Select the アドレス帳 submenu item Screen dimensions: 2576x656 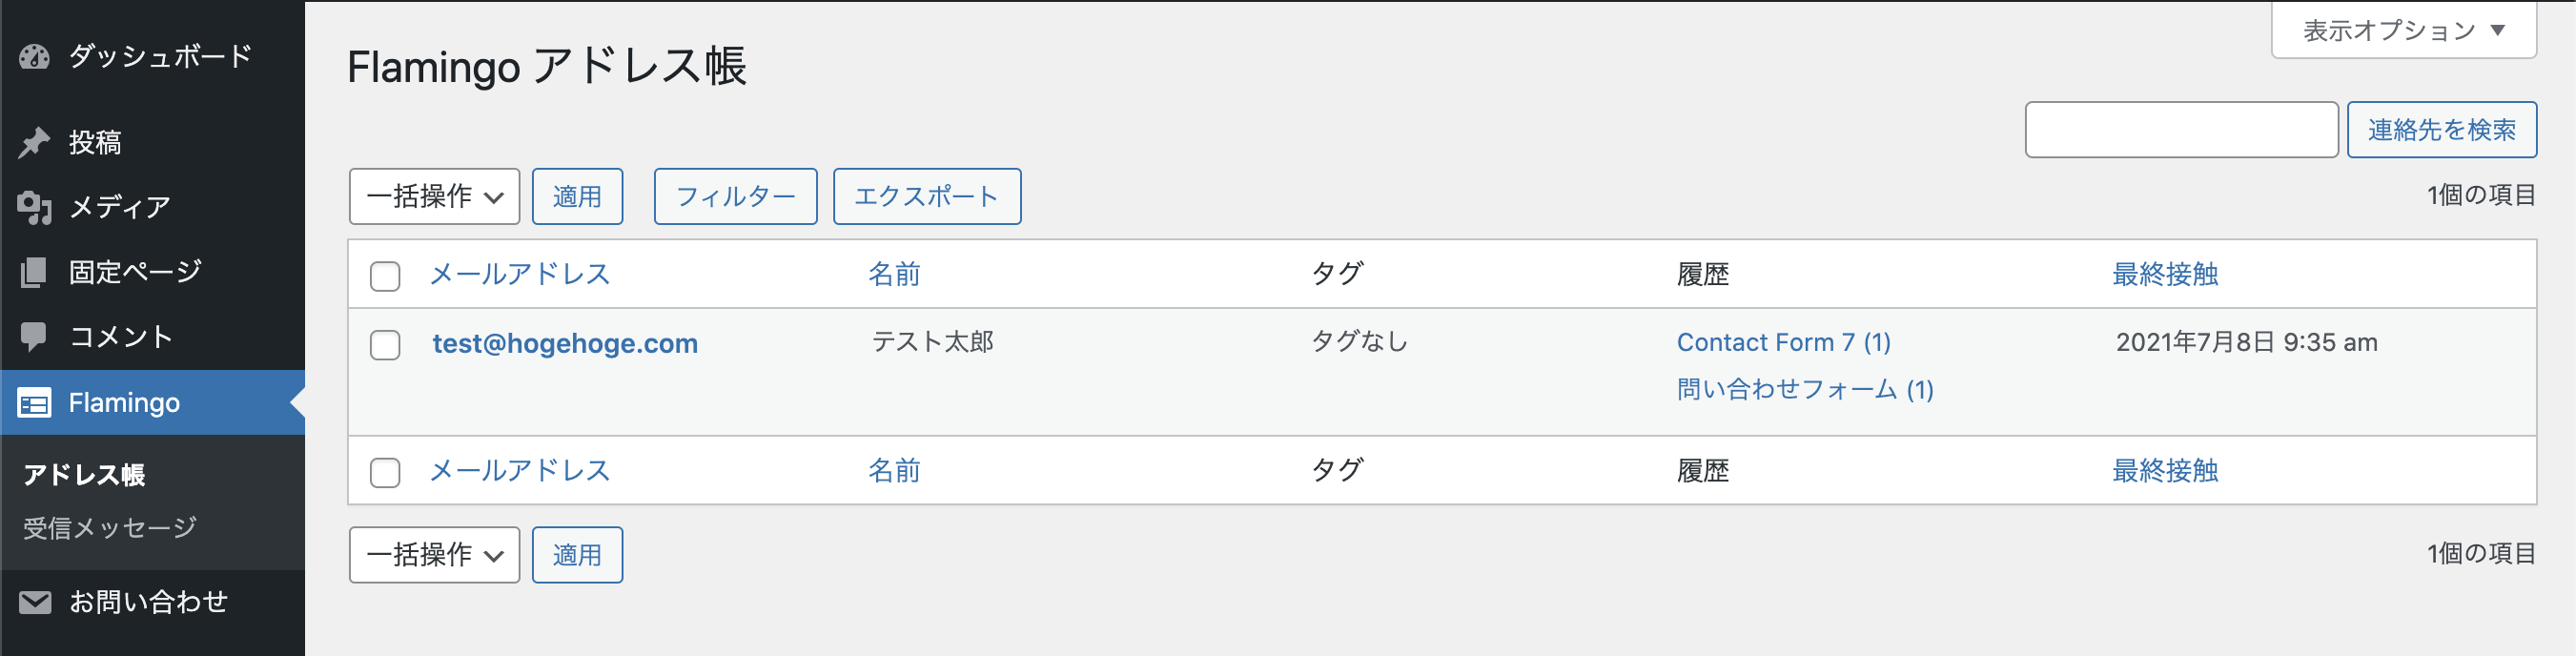(84, 474)
